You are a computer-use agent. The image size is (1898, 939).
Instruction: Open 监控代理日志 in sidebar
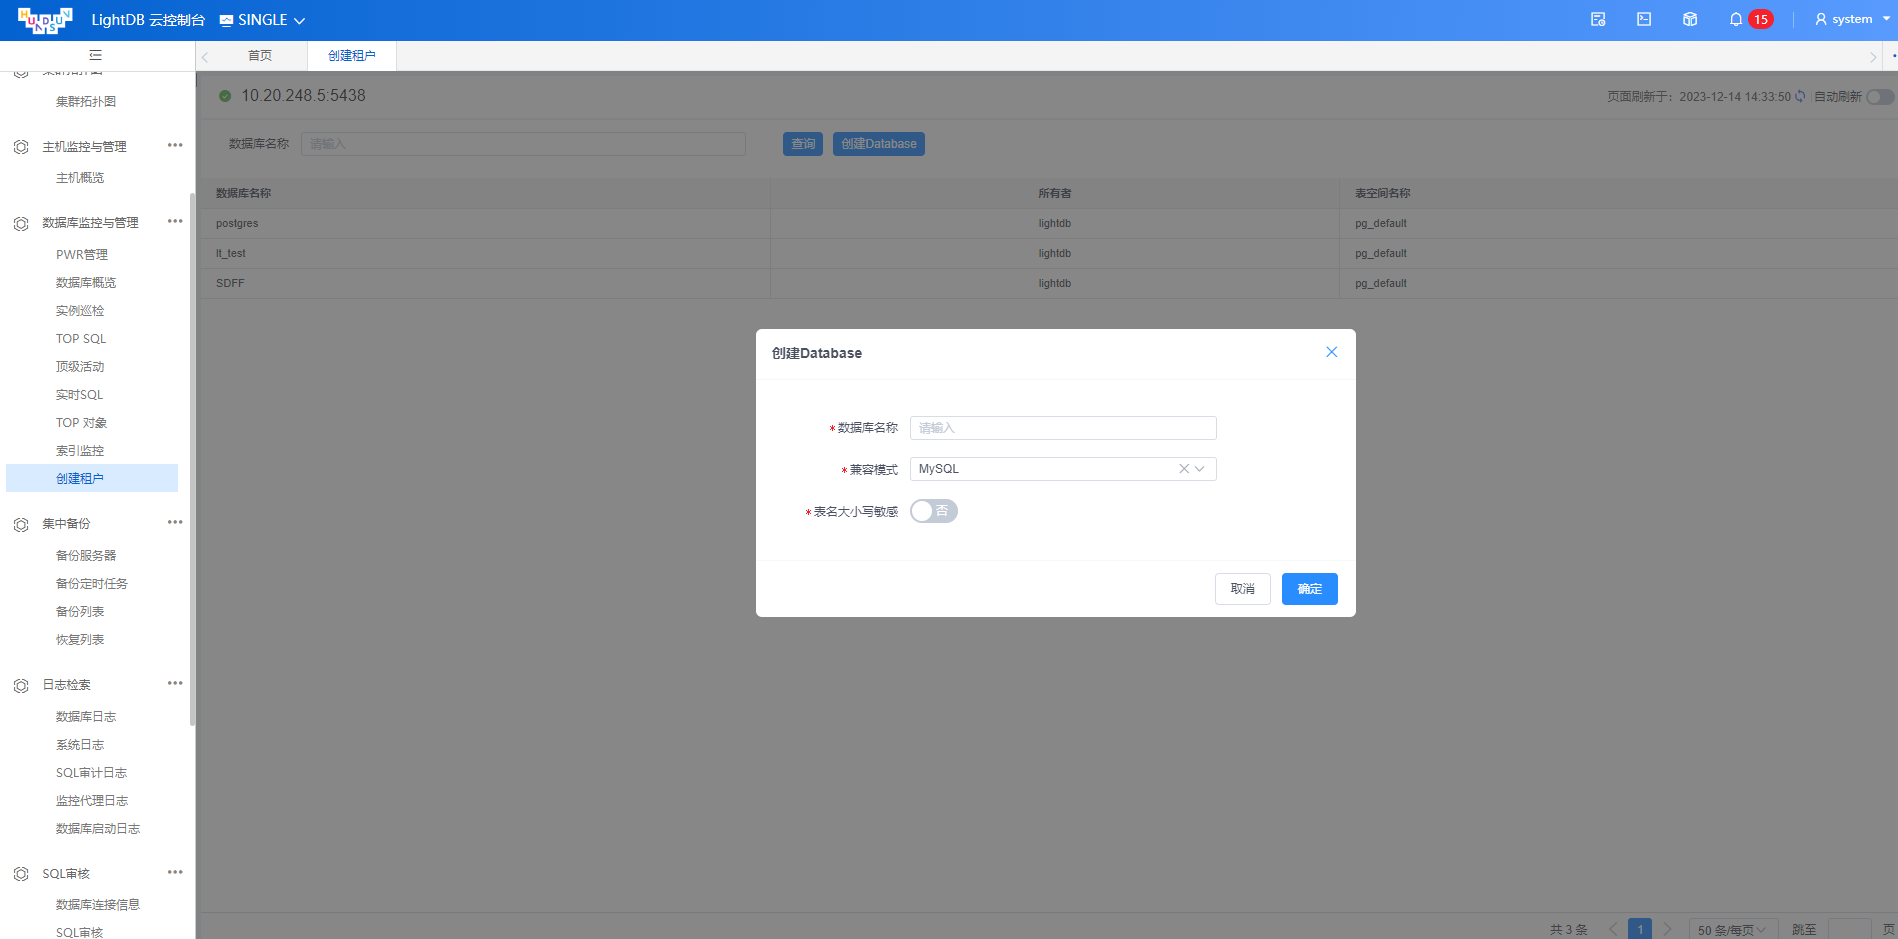[x=92, y=801]
